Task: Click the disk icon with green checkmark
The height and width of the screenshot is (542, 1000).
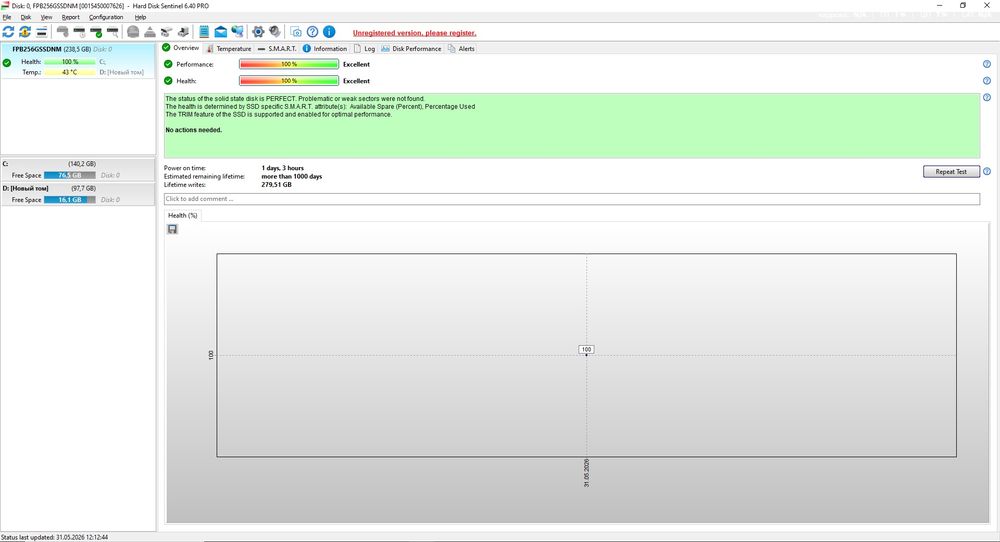Action: pos(96,31)
